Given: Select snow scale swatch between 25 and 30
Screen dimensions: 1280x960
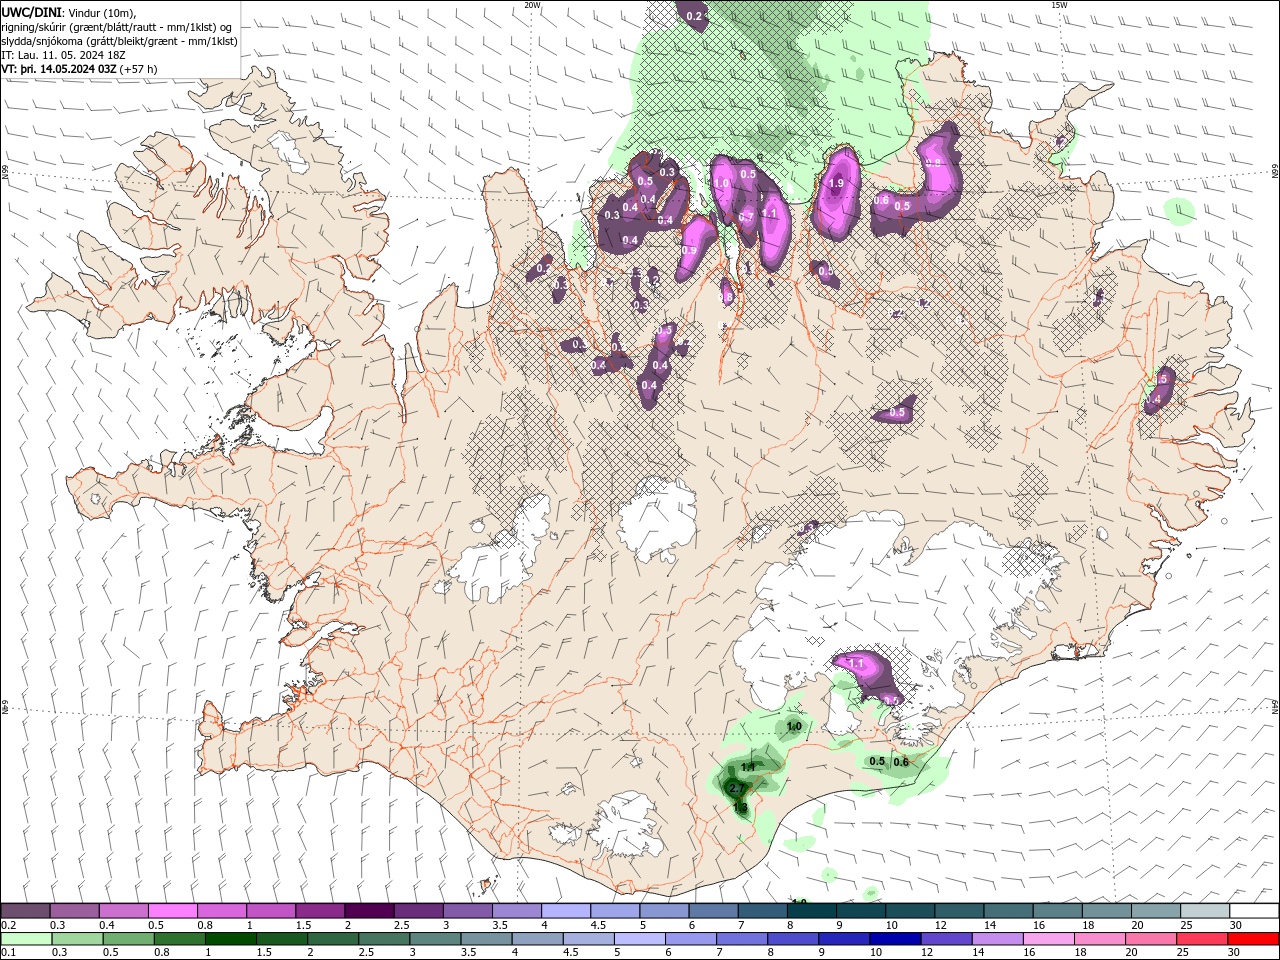Looking at the screenshot, I should pyautogui.click(x=1205, y=911).
